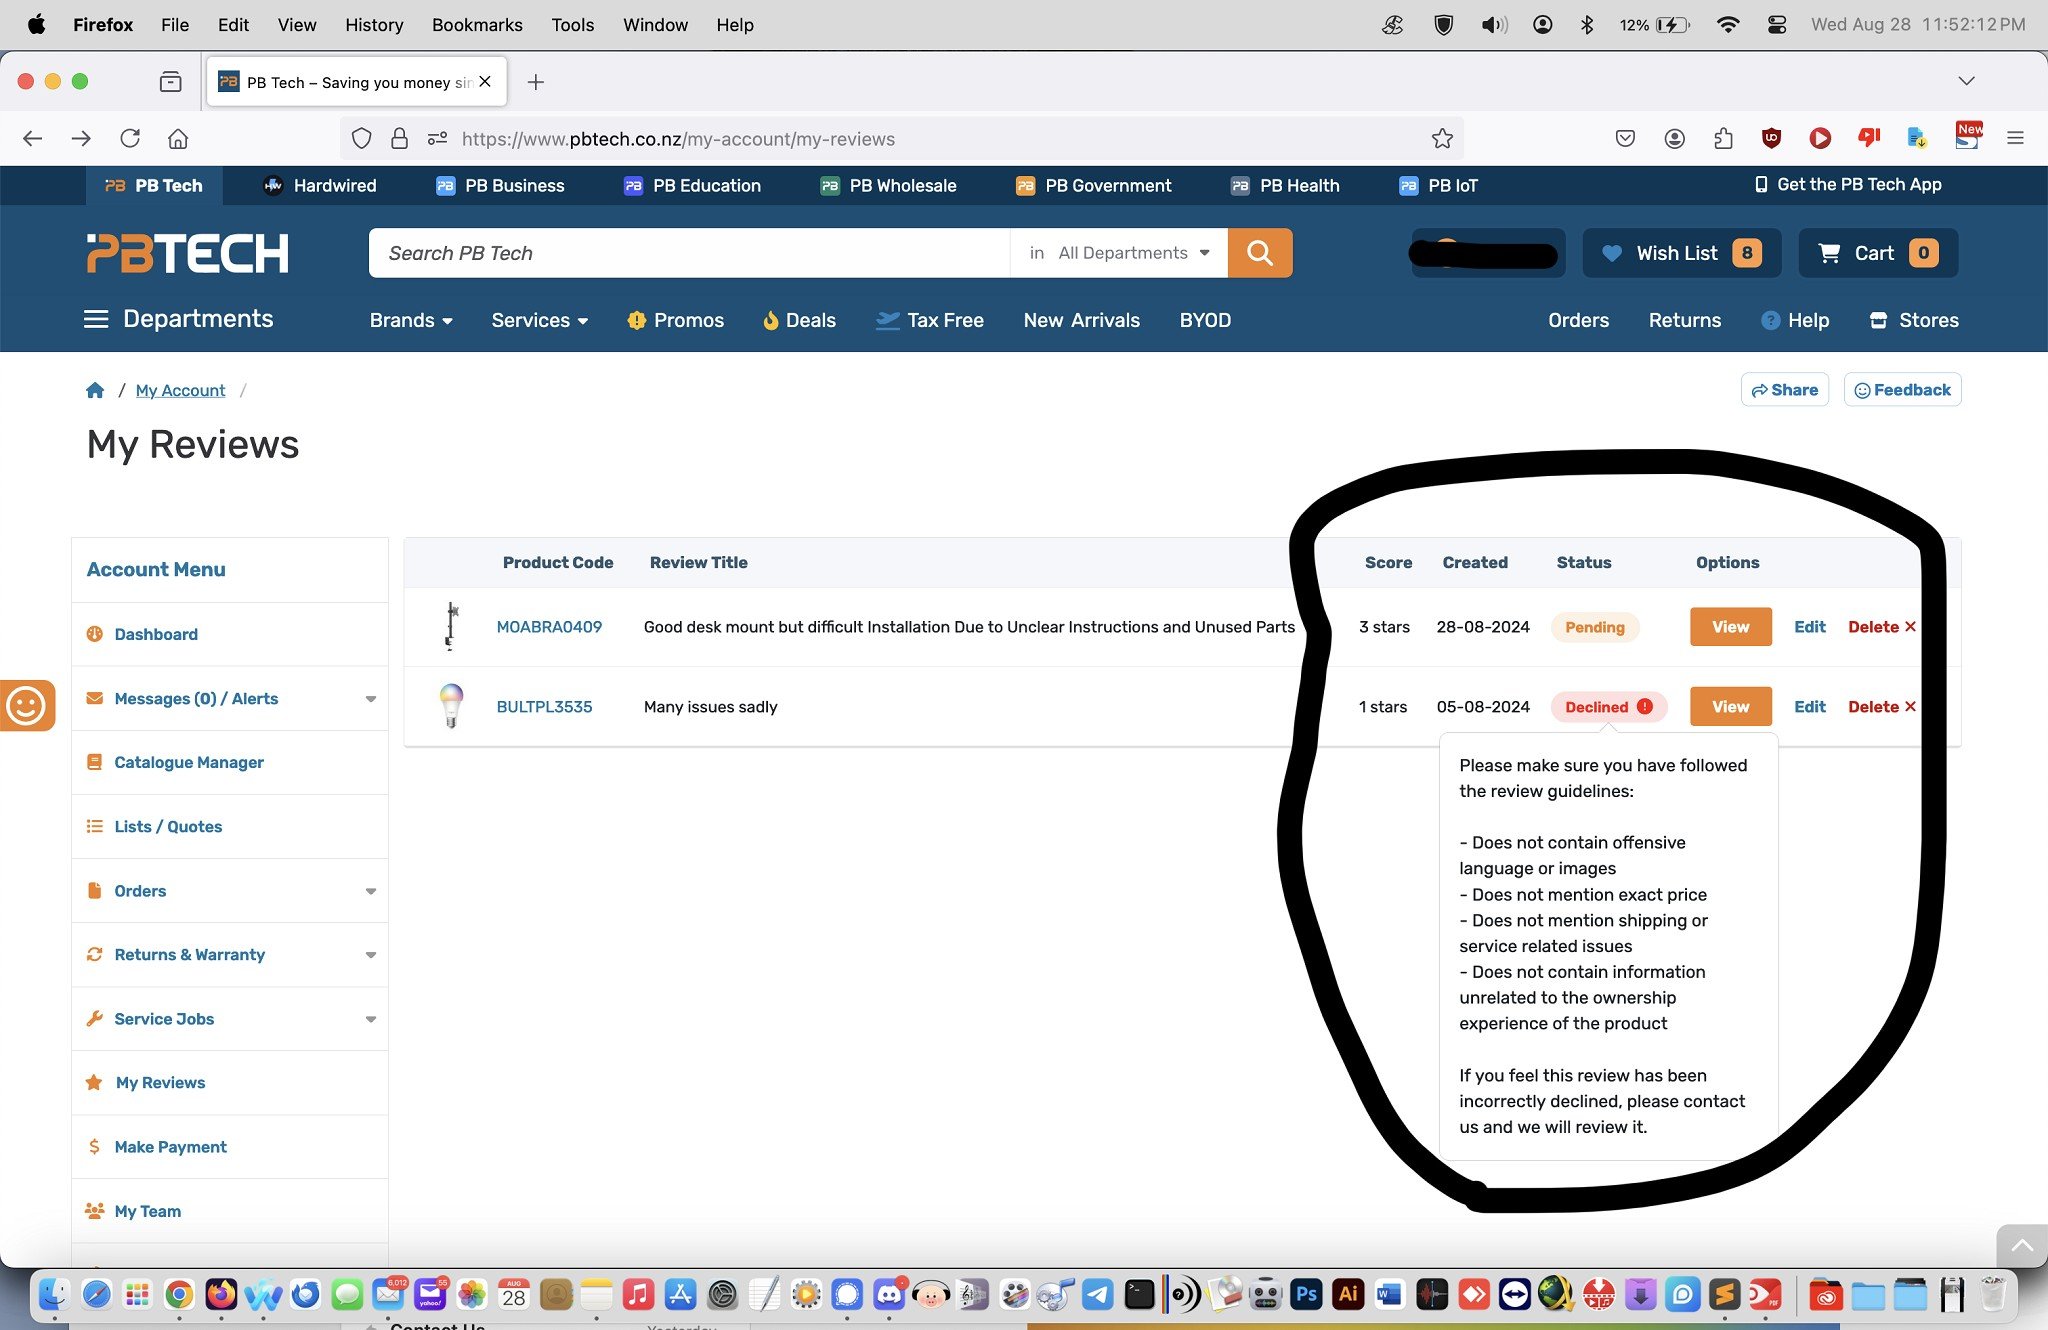The image size is (2048, 1330).
Task: Switch to PB IoT site tab
Action: click(x=1438, y=185)
